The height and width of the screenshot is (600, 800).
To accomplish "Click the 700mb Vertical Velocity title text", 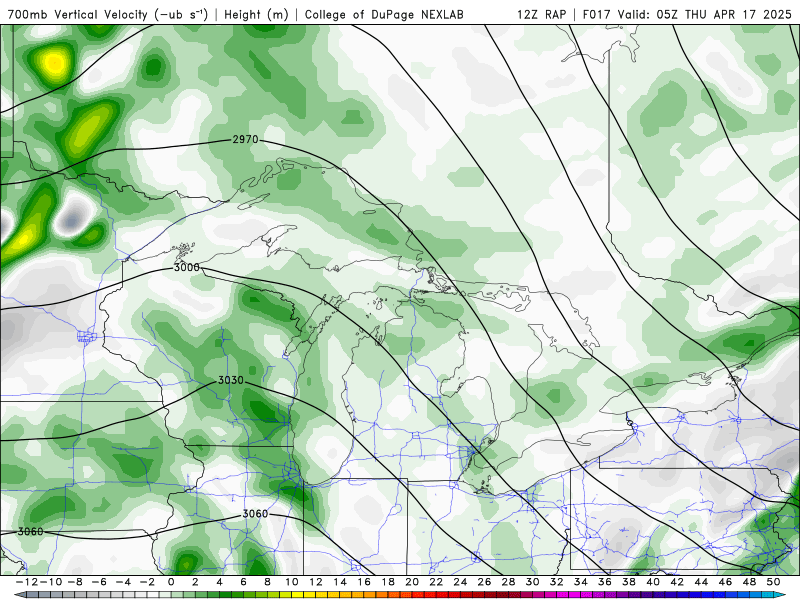I will [x=108, y=15].
